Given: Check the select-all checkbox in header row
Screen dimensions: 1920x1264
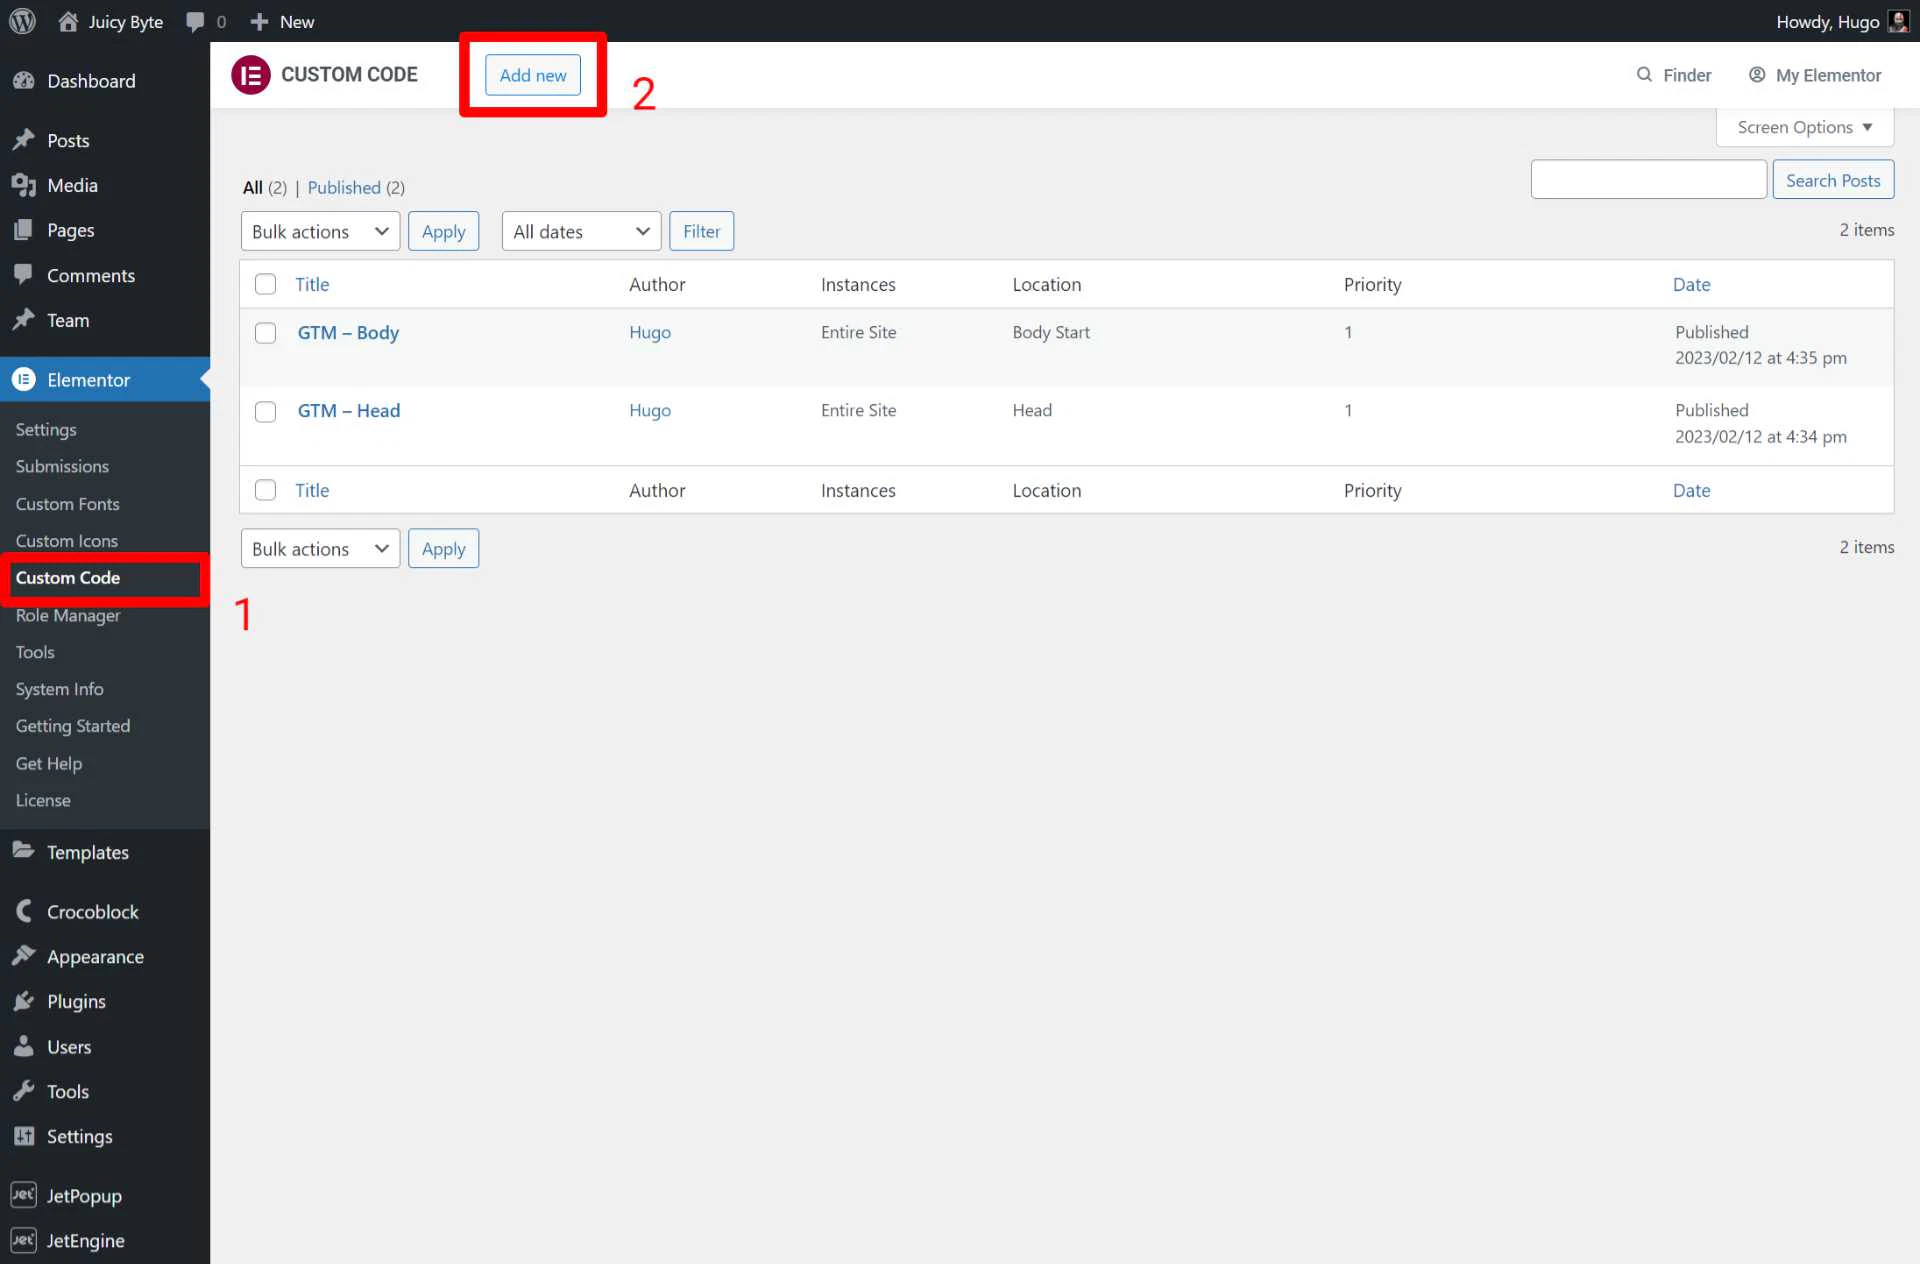Looking at the screenshot, I should [x=265, y=284].
